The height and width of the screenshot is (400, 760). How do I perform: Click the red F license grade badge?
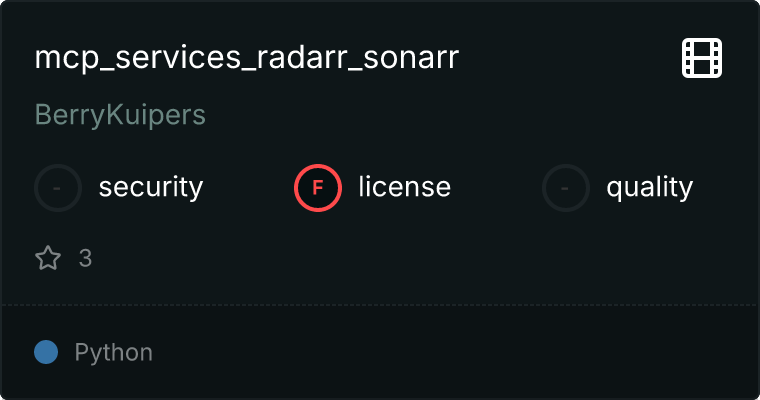pyautogui.click(x=318, y=187)
